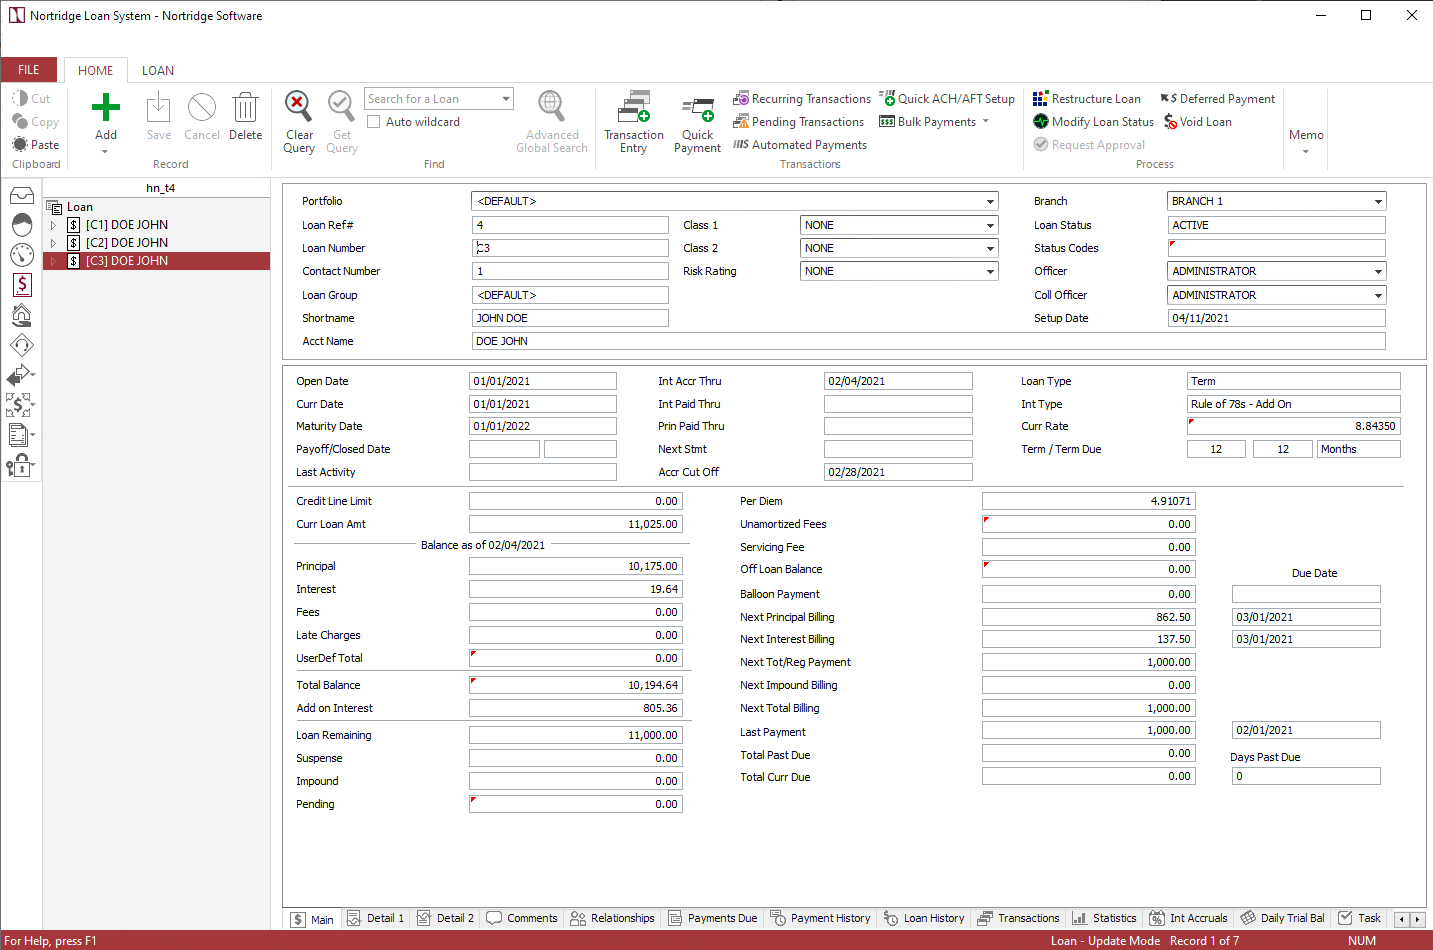Expand the [C1] DOE JOHN tree node
This screenshot has width=1433, height=950.
53,225
